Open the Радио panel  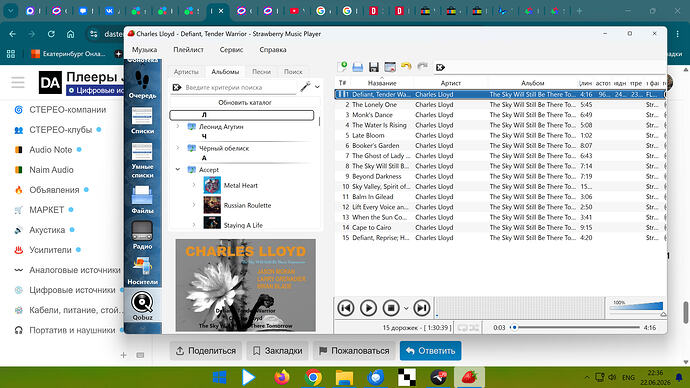pos(142,235)
